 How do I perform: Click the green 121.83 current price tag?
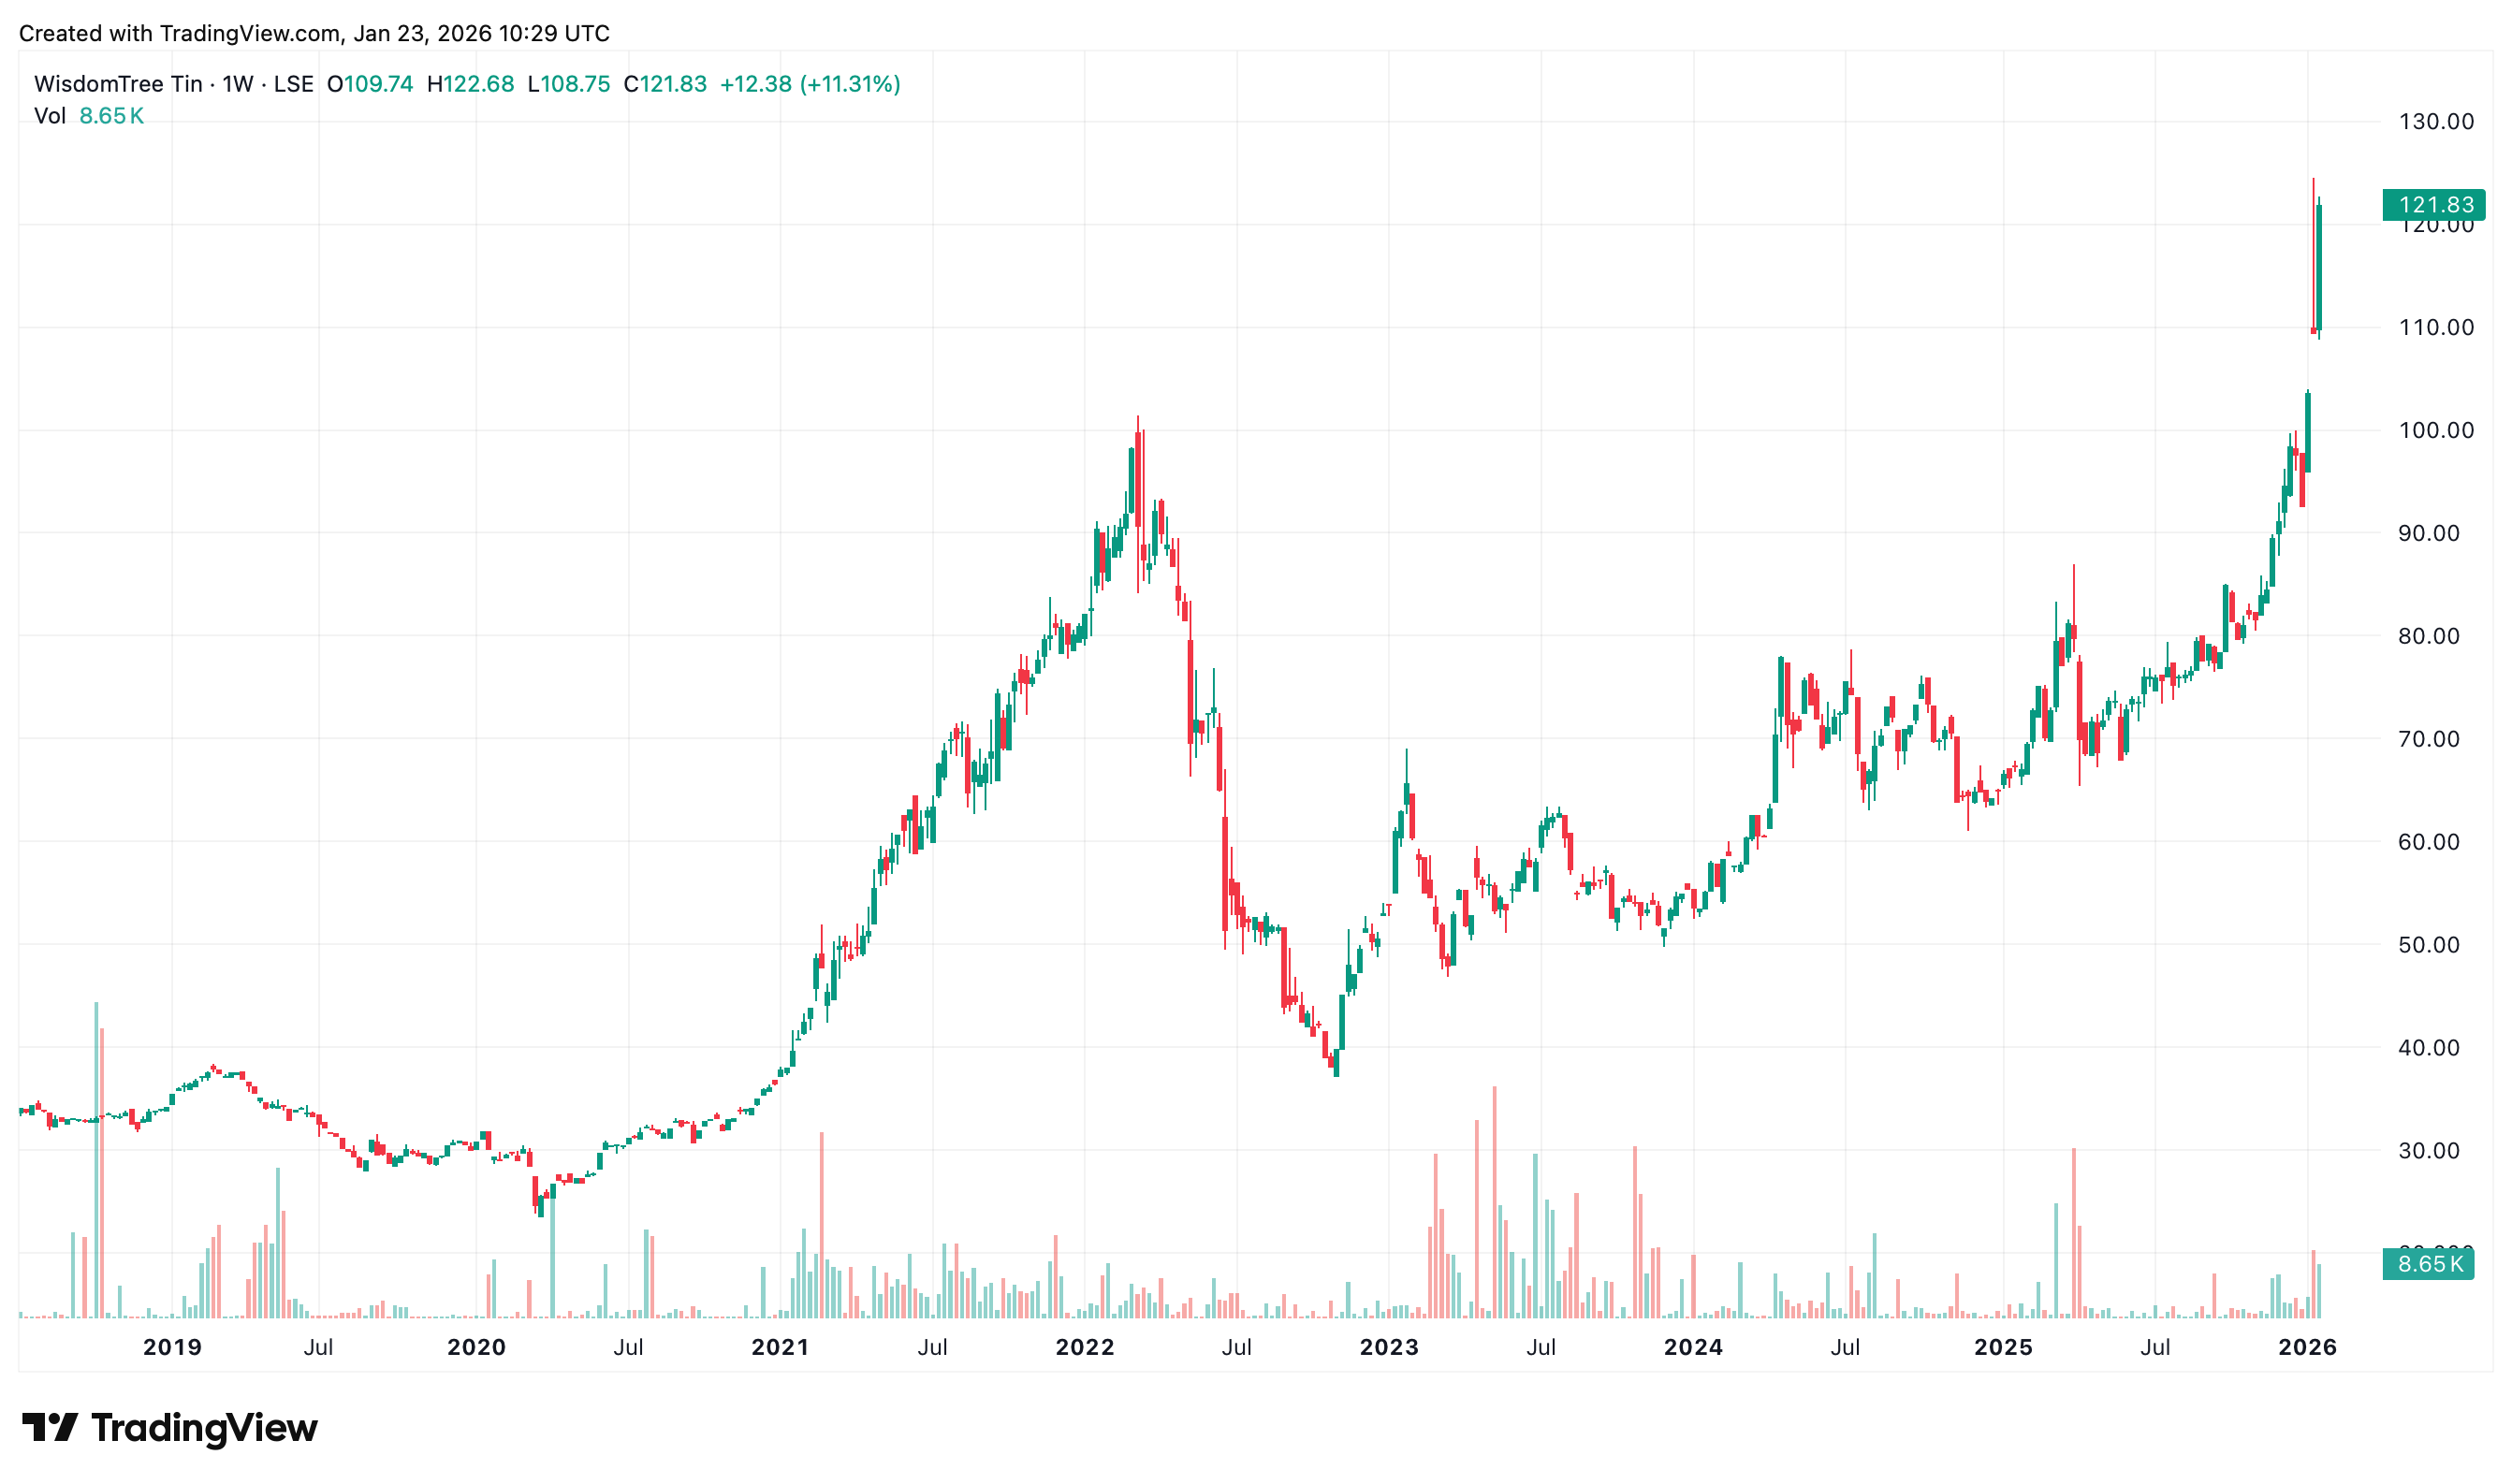pos(2433,205)
